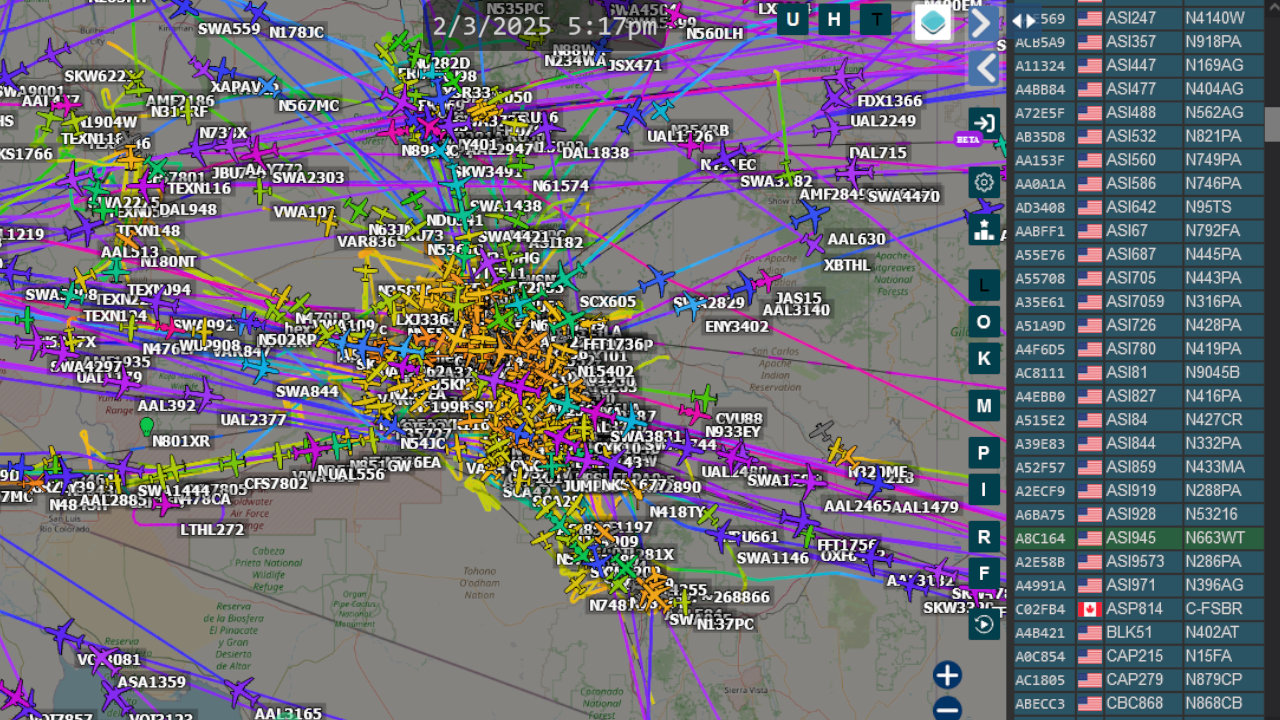Click hex code AC8111 in the table
Viewport: 1280px width, 720px height.
point(1040,373)
